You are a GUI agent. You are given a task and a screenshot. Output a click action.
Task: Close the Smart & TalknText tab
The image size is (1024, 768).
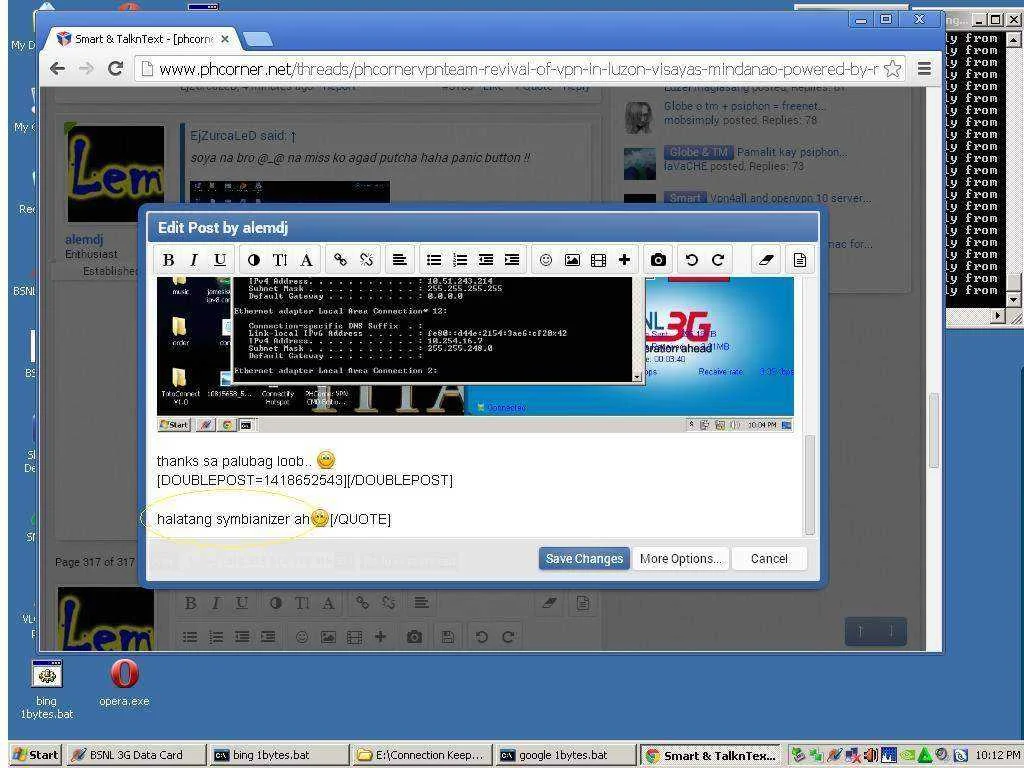click(x=225, y=39)
